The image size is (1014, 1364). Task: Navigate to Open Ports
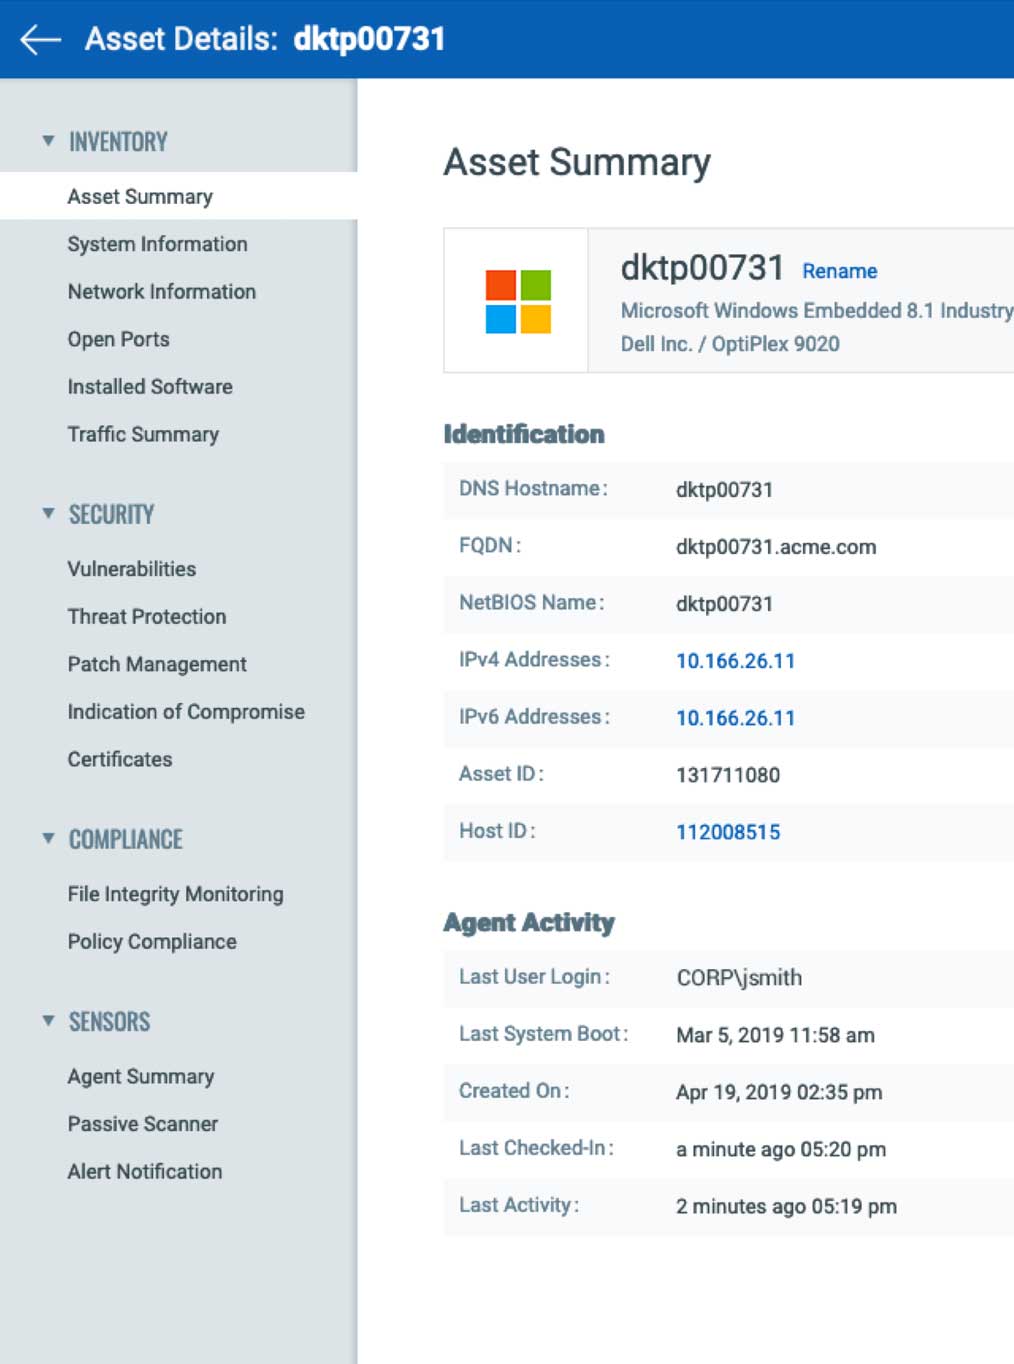tap(117, 339)
